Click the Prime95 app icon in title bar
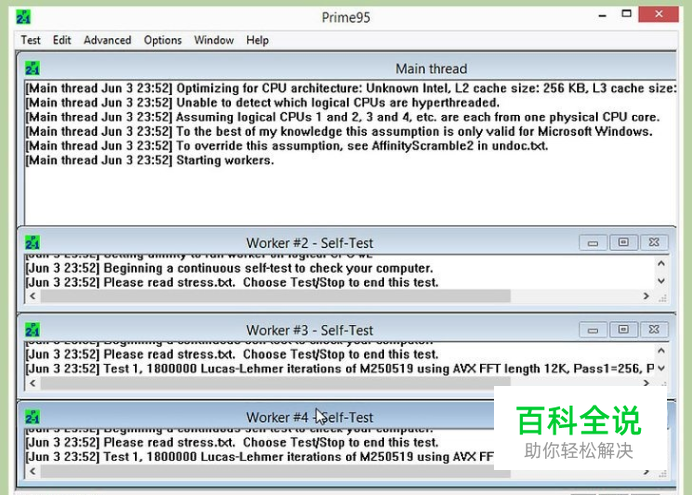The height and width of the screenshot is (495, 692). pos(23,17)
